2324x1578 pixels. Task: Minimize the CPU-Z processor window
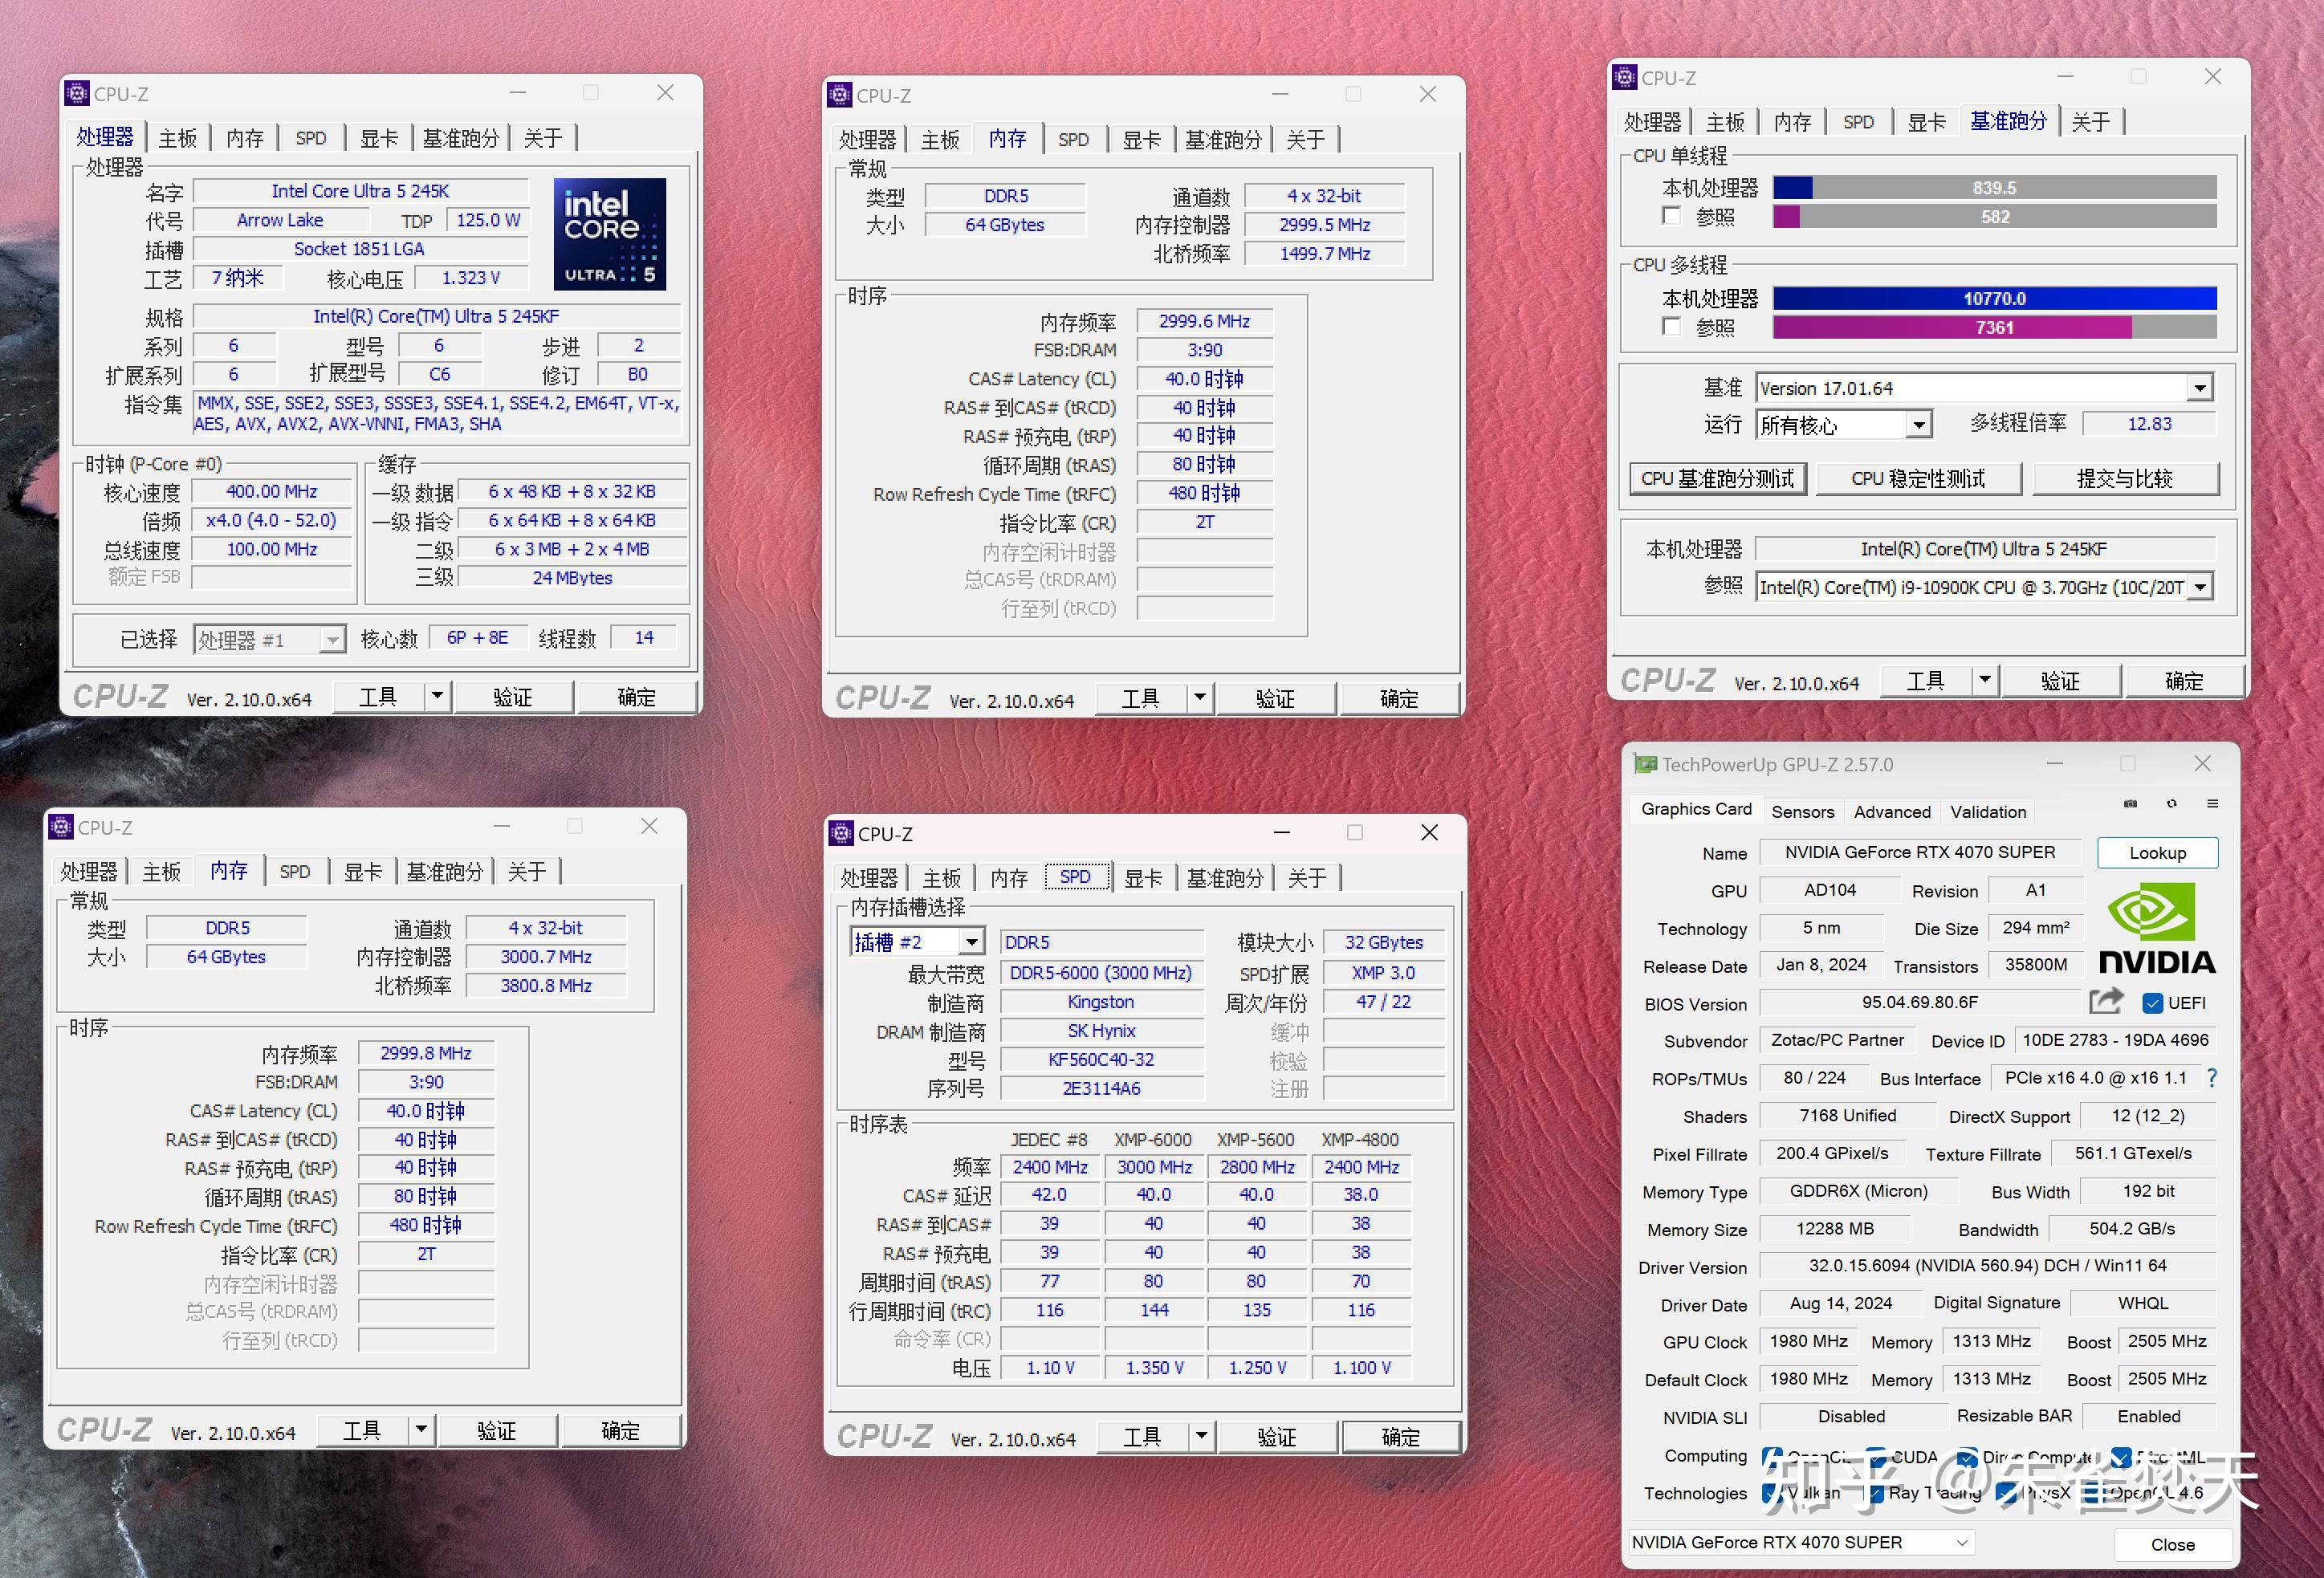(517, 92)
